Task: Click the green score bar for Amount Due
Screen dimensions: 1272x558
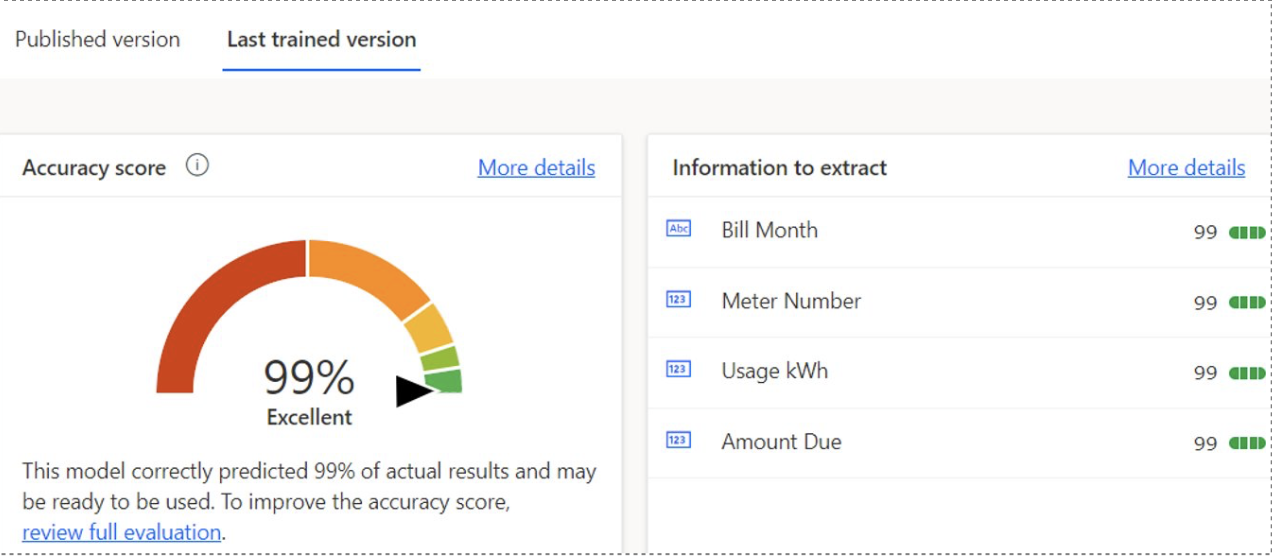Action: click(1246, 443)
